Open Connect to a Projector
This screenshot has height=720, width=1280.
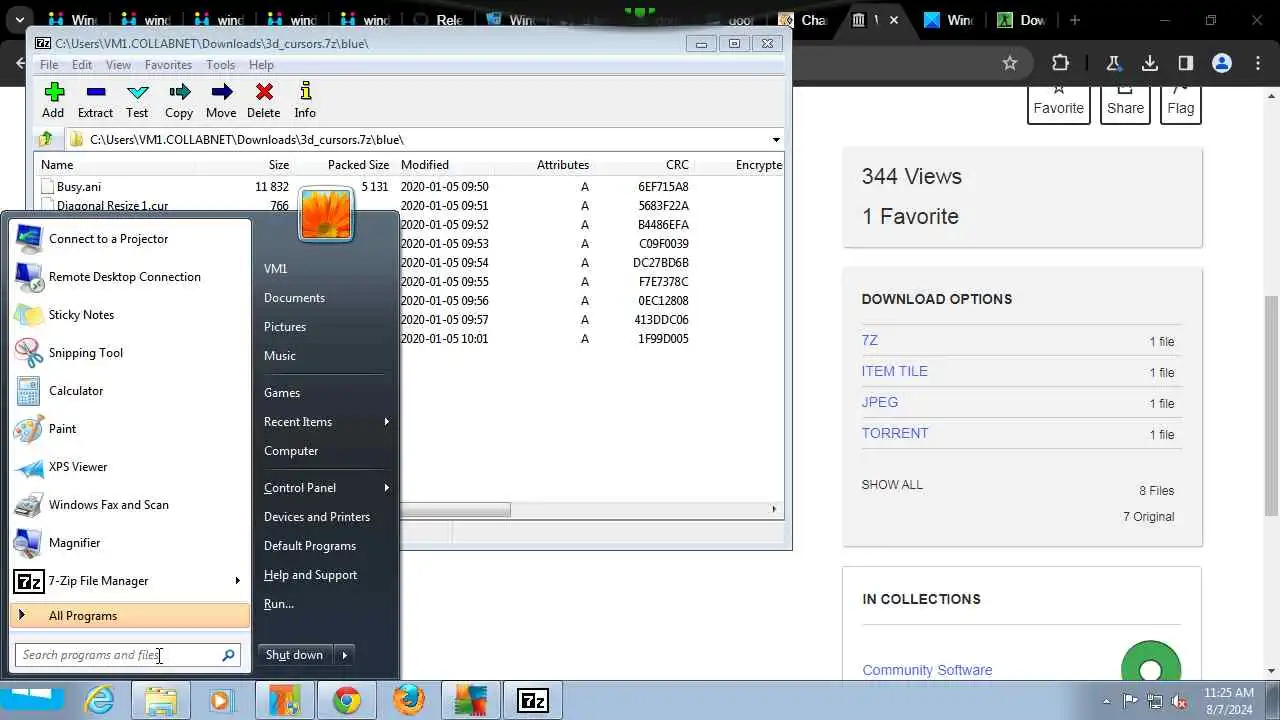coord(130,239)
